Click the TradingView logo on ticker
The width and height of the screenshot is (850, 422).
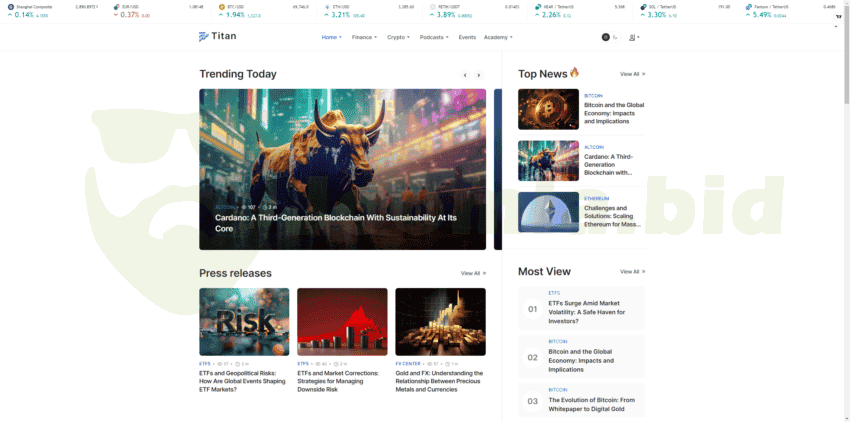point(839,17)
